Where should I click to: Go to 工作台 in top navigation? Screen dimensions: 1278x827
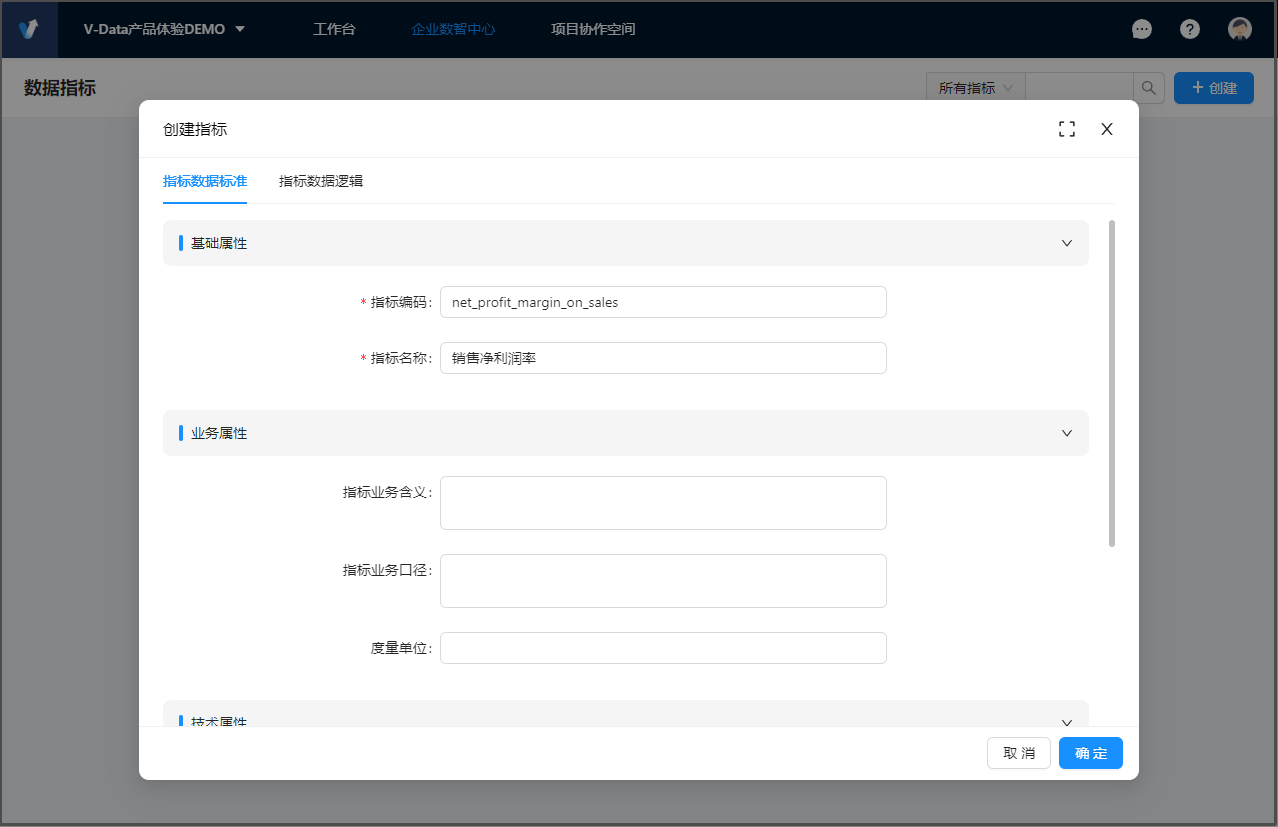[x=334, y=29]
